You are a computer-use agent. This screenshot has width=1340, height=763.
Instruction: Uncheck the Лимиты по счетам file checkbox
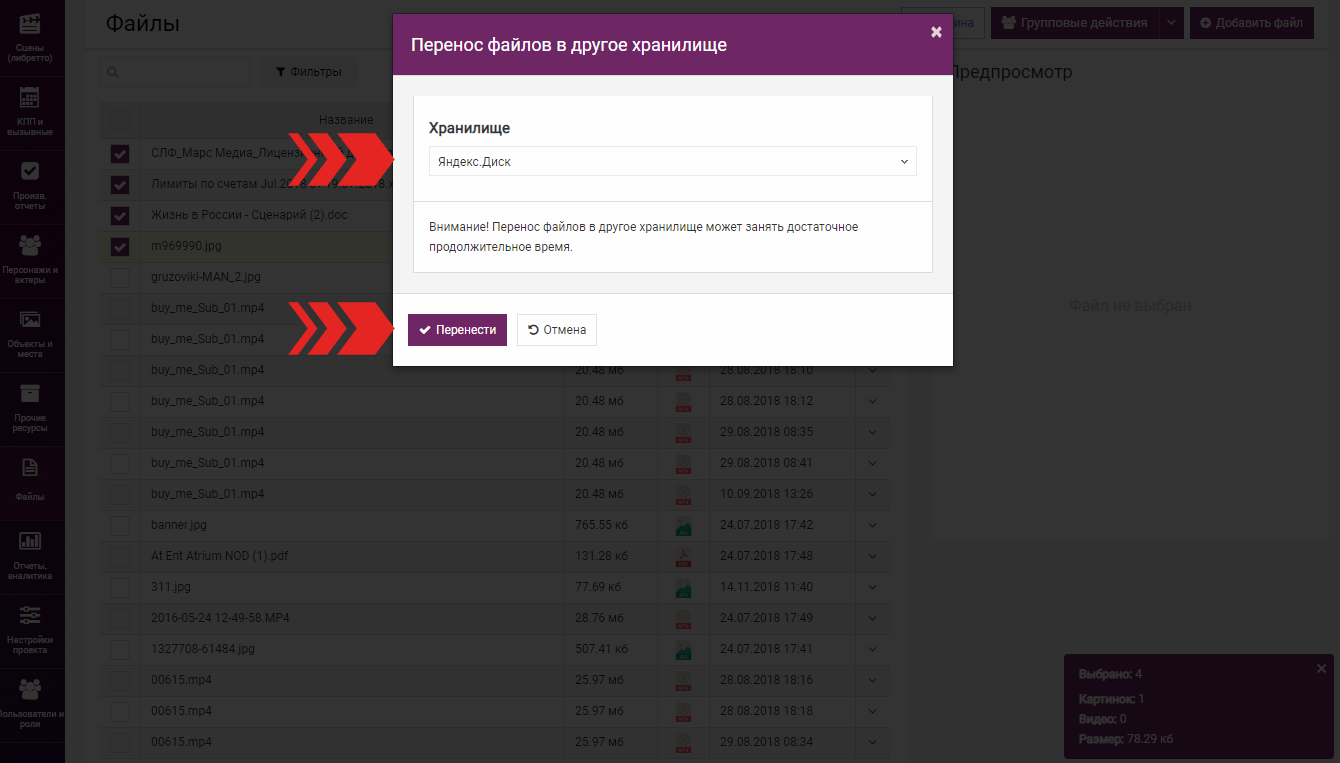pos(120,185)
